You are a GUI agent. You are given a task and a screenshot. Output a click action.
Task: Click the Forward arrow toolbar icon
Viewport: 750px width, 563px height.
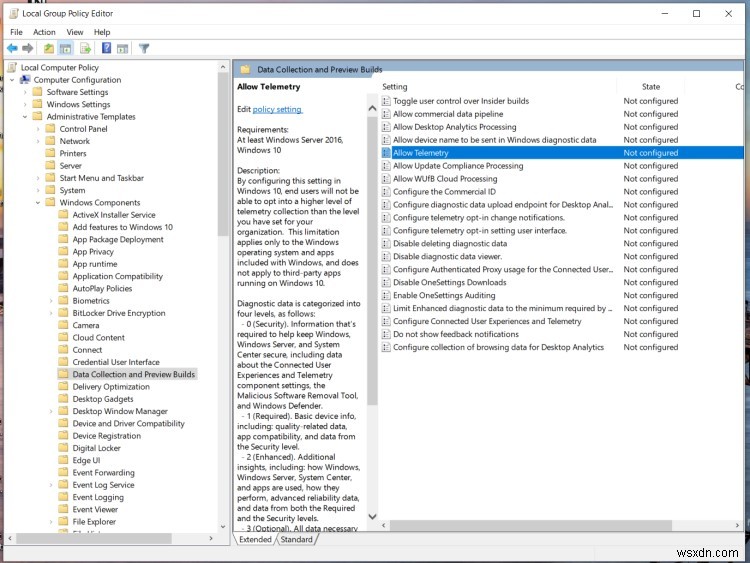28,48
